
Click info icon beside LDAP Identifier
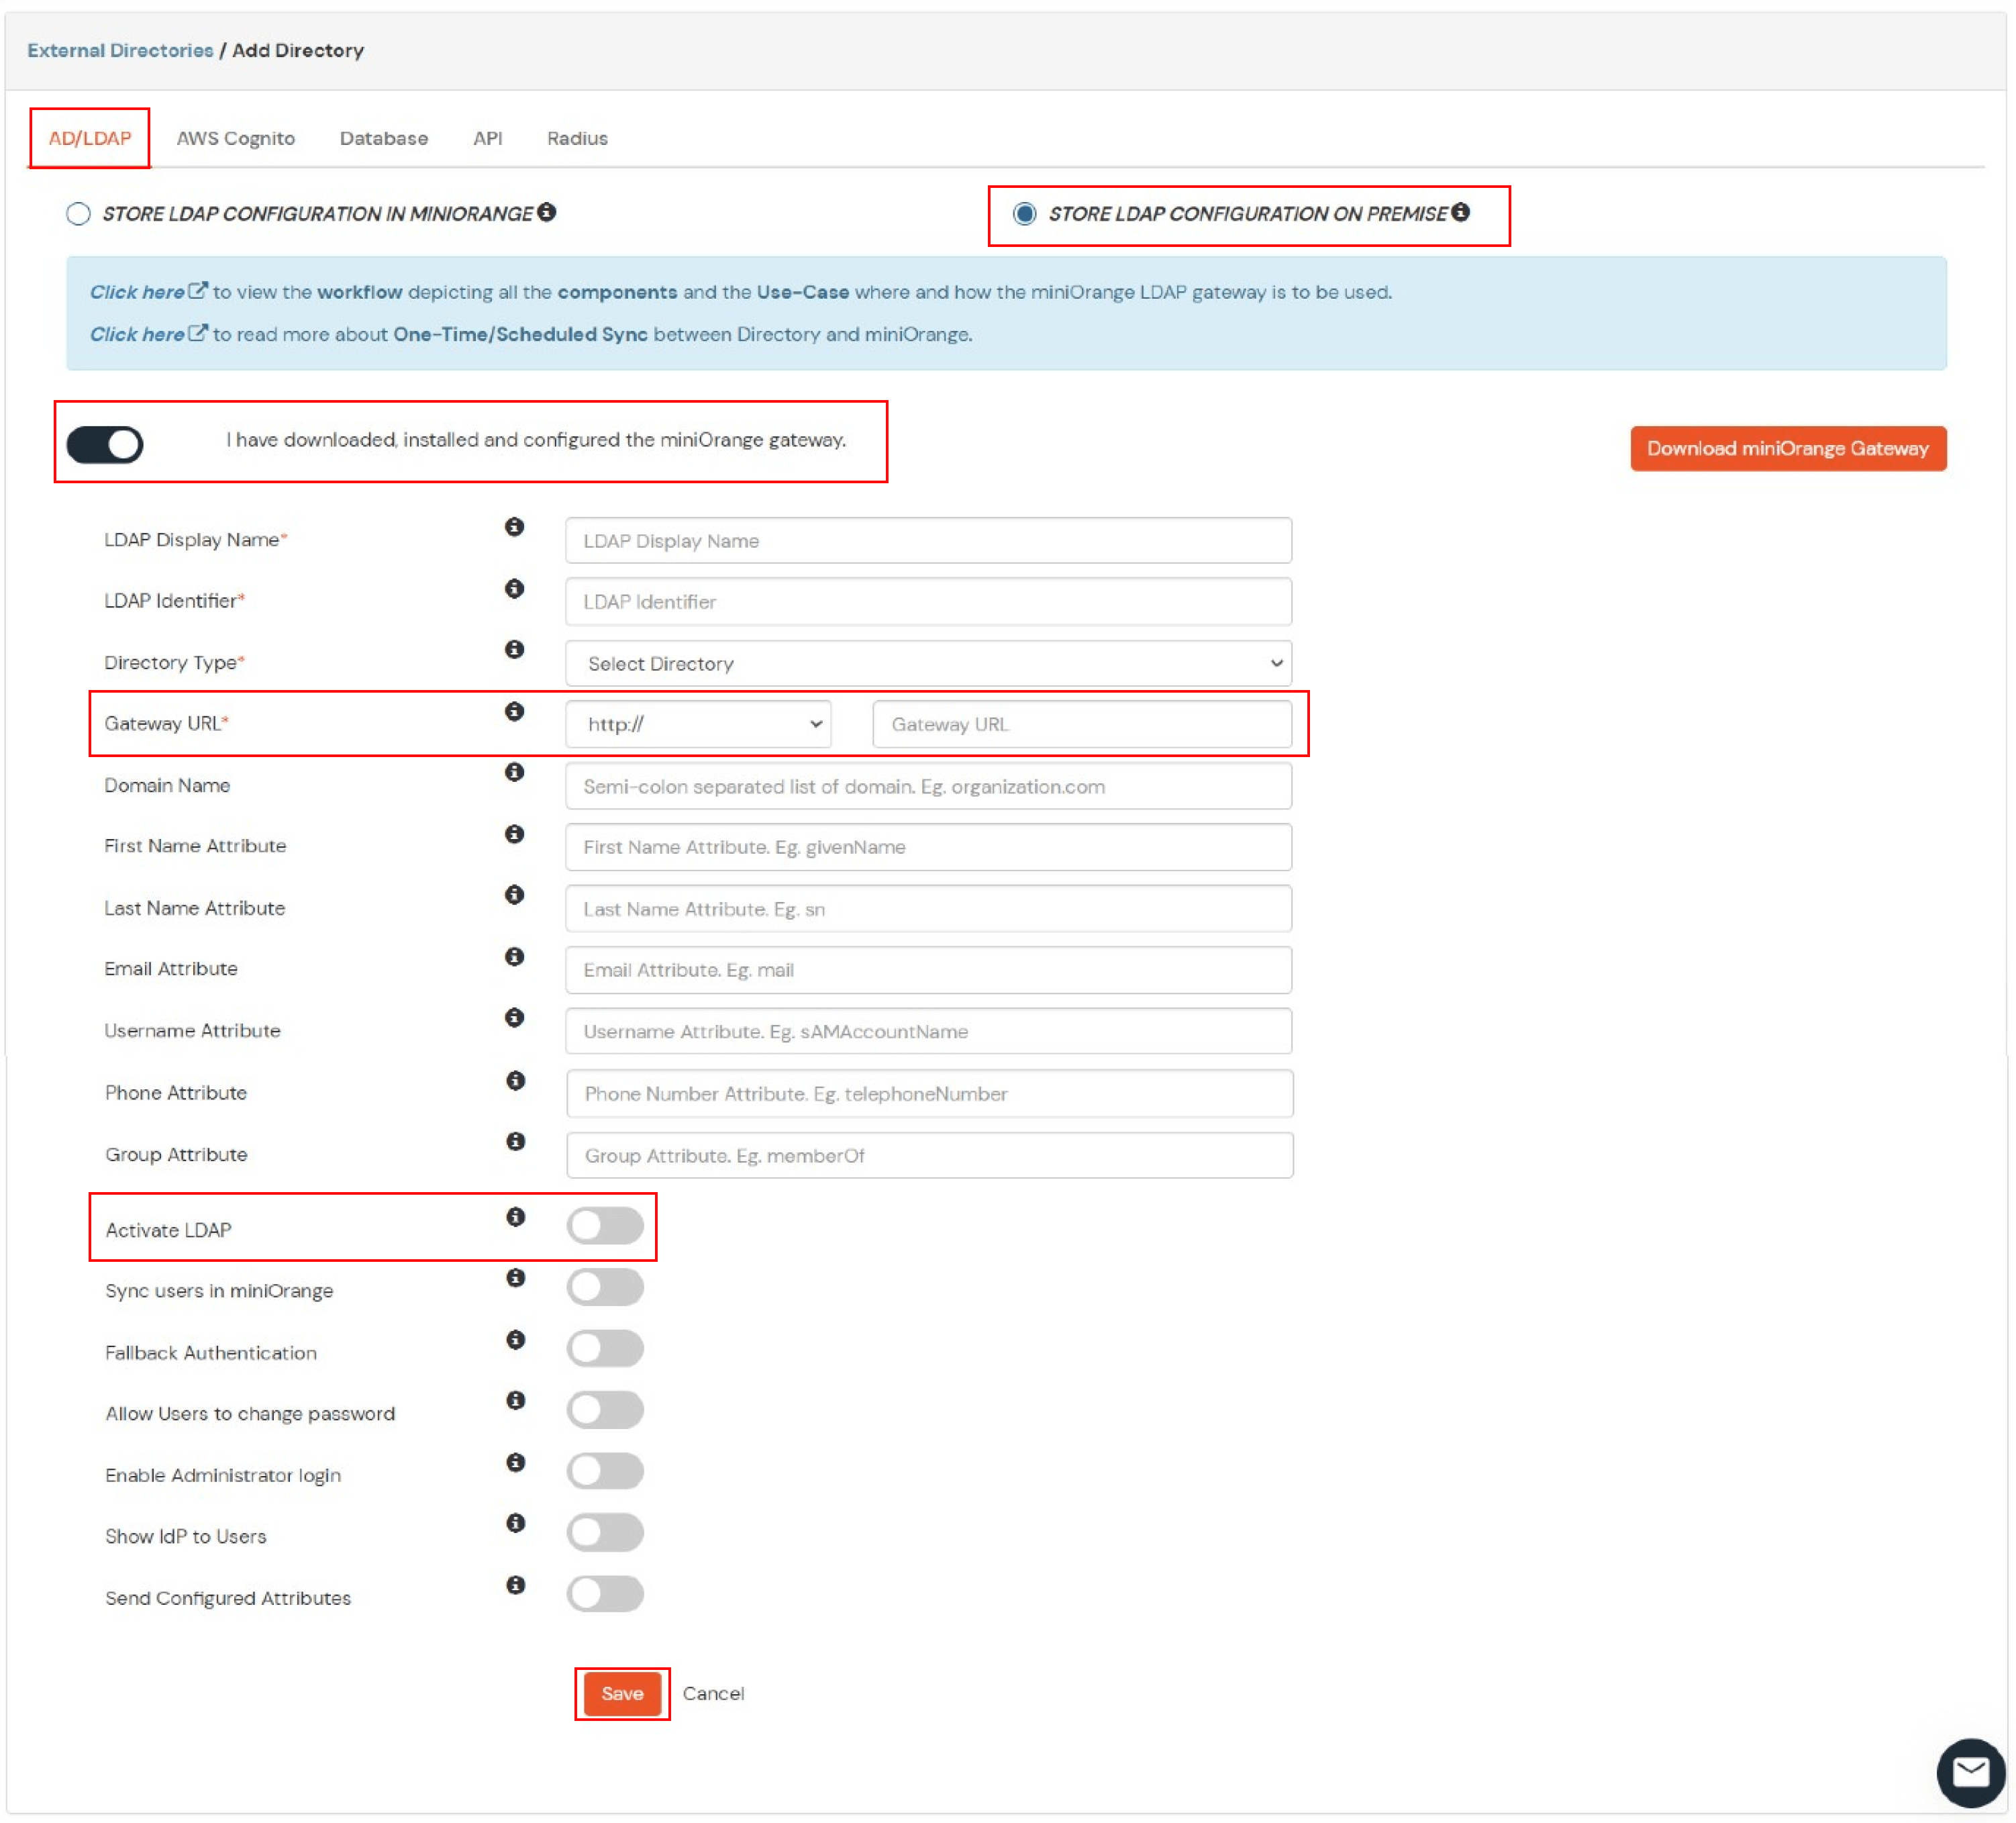514,588
